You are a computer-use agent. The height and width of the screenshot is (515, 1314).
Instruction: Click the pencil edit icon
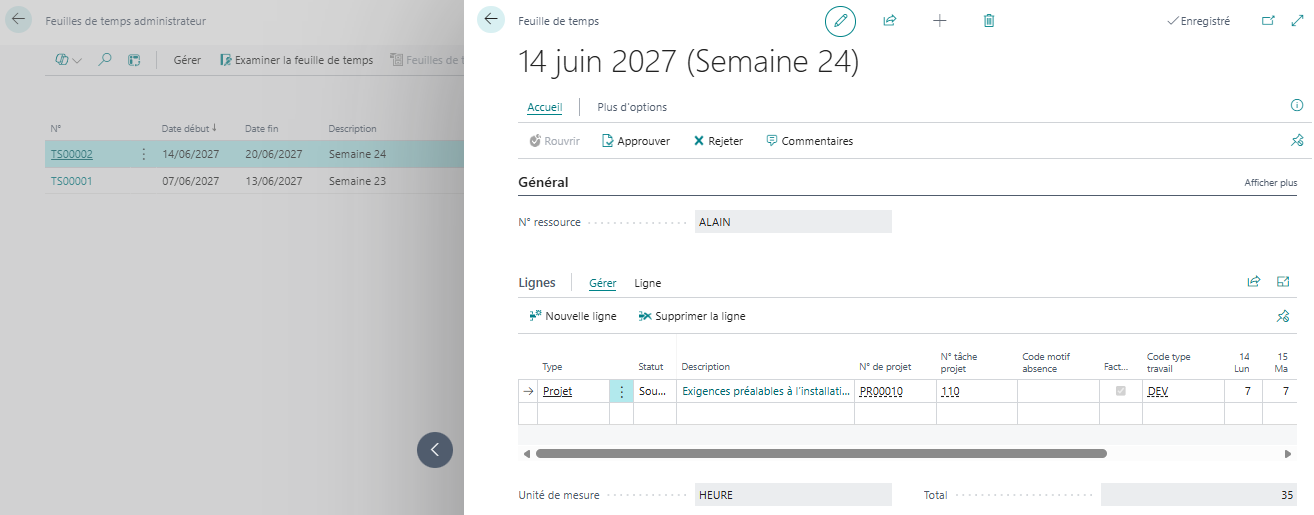840,20
